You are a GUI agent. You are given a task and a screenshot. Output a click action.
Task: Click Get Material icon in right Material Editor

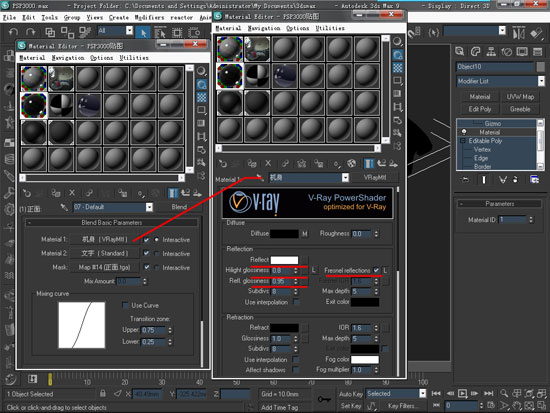[223, 163]
